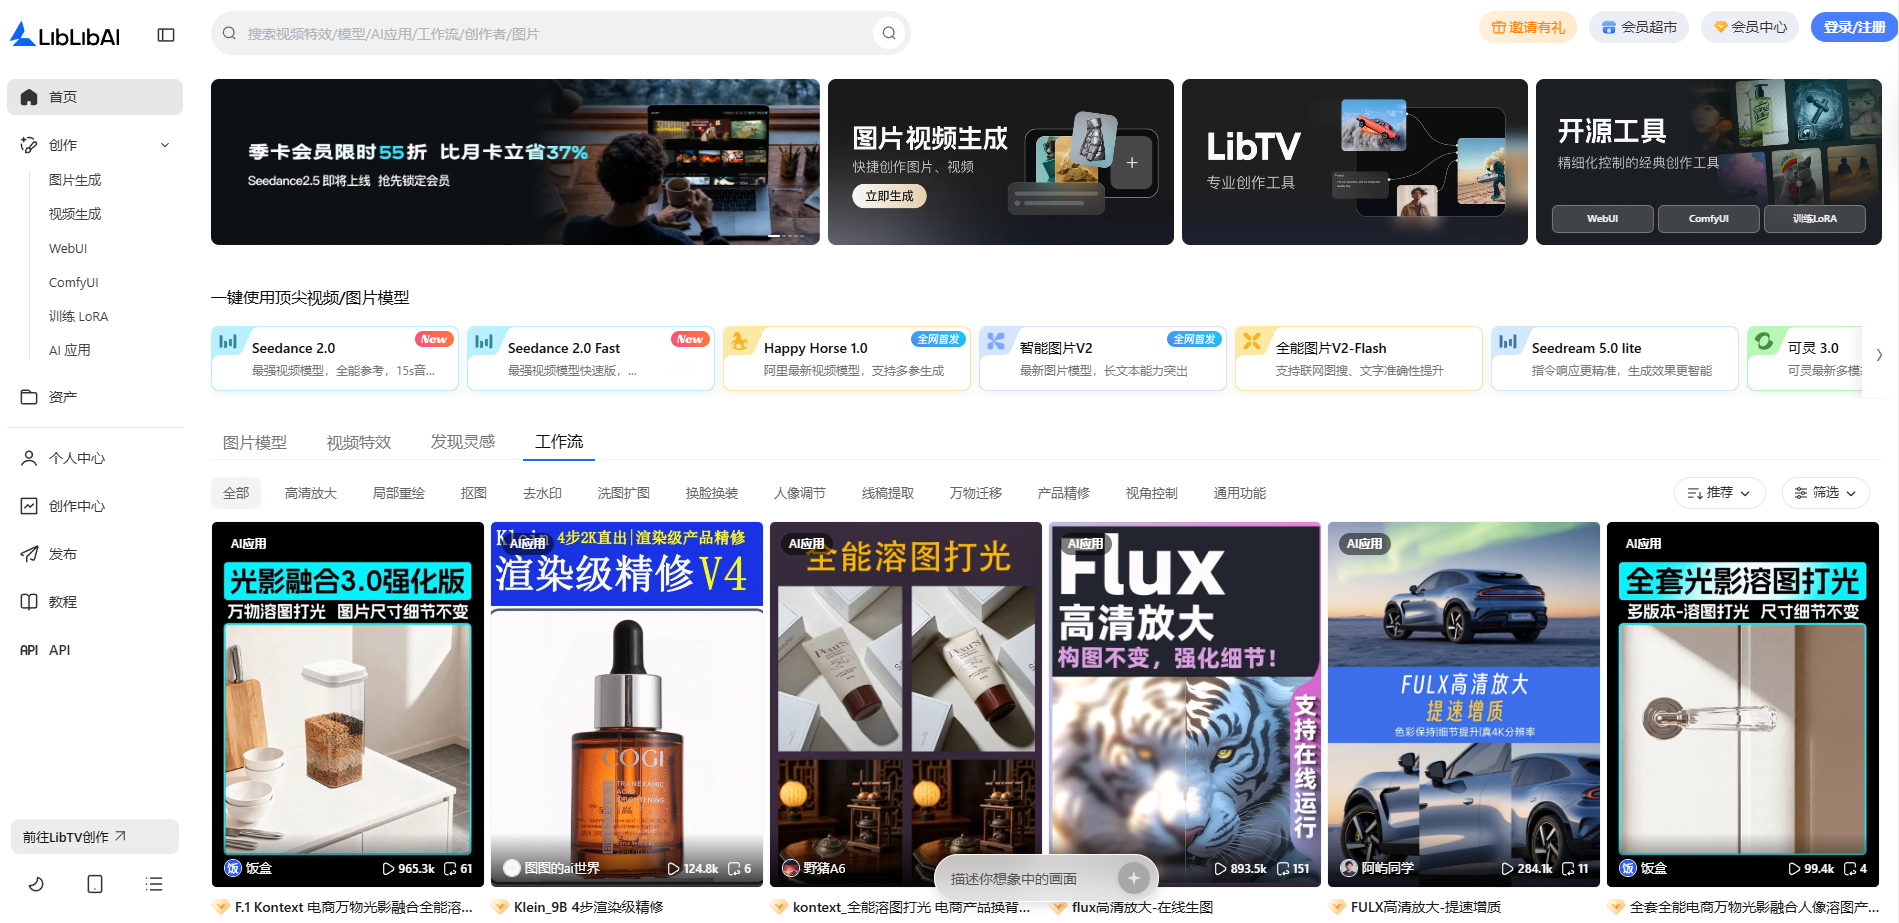Select the Seedance 2.0 Fast model card
Image resolution: width=1899 pixels, height=923 pixels.
click(591, 358)
